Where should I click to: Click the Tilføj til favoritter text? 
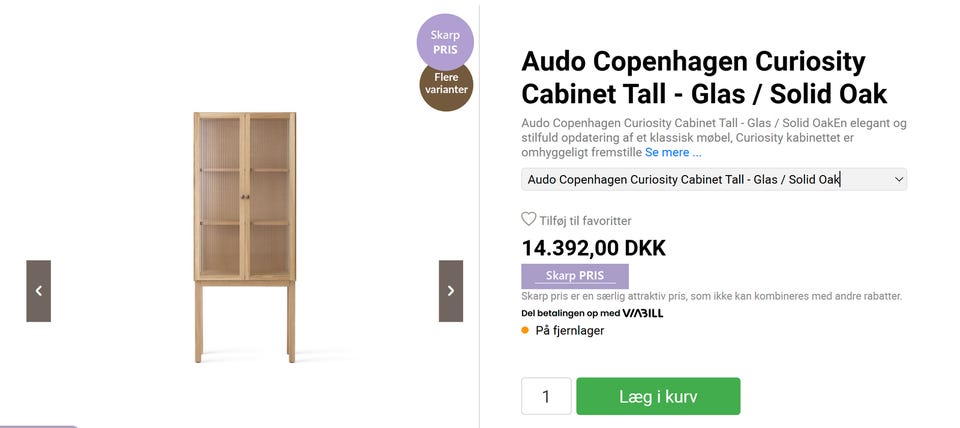585,221
